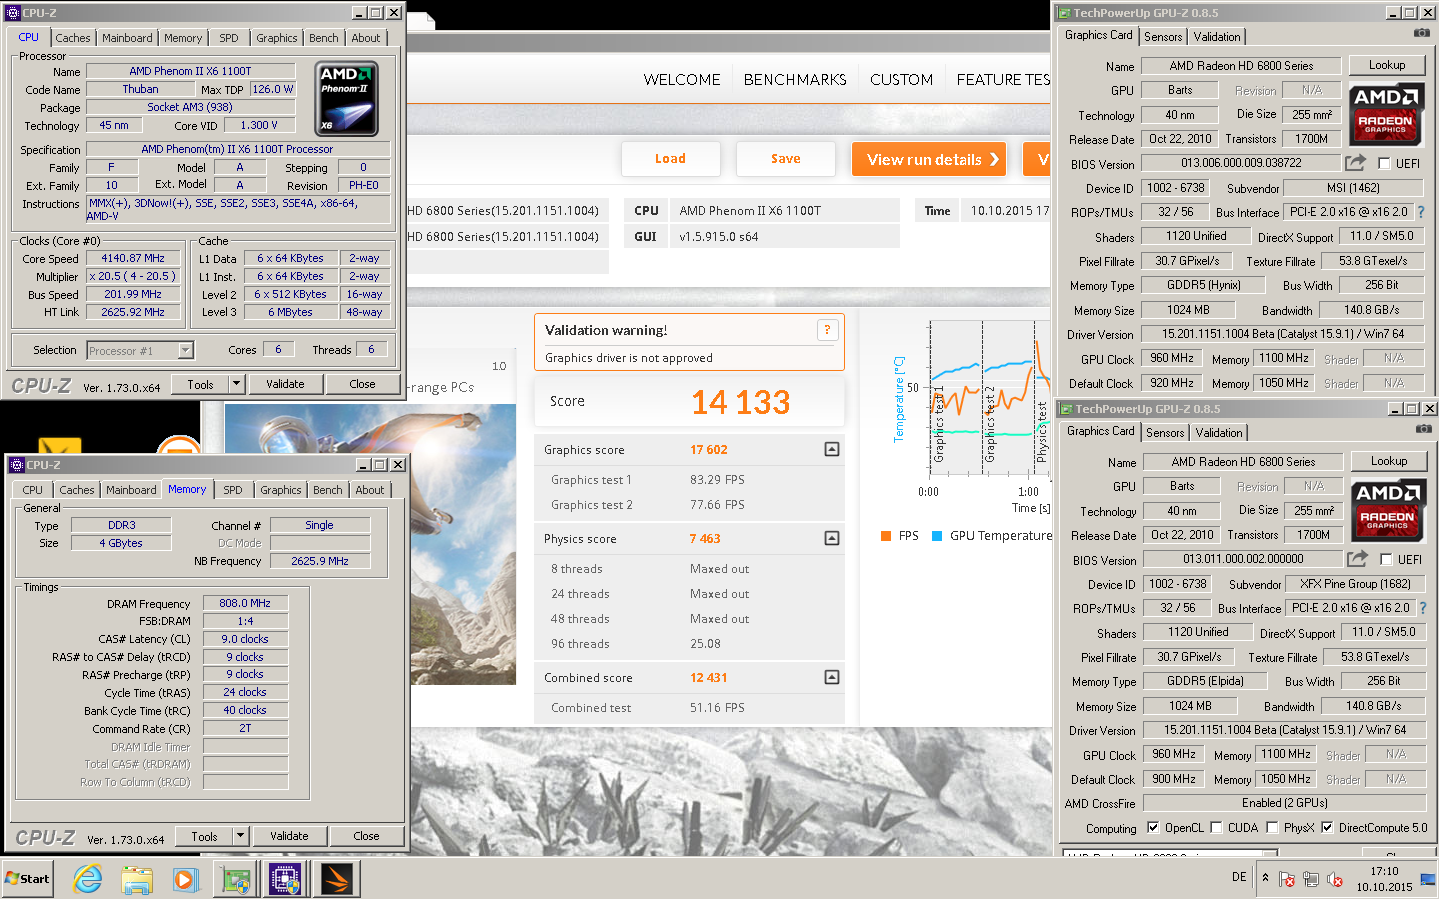This screenshot has height=899, width=1439.
Task: Click the AMD Phenom II logo in CPU-Z
Action: (x=347, y=99)
